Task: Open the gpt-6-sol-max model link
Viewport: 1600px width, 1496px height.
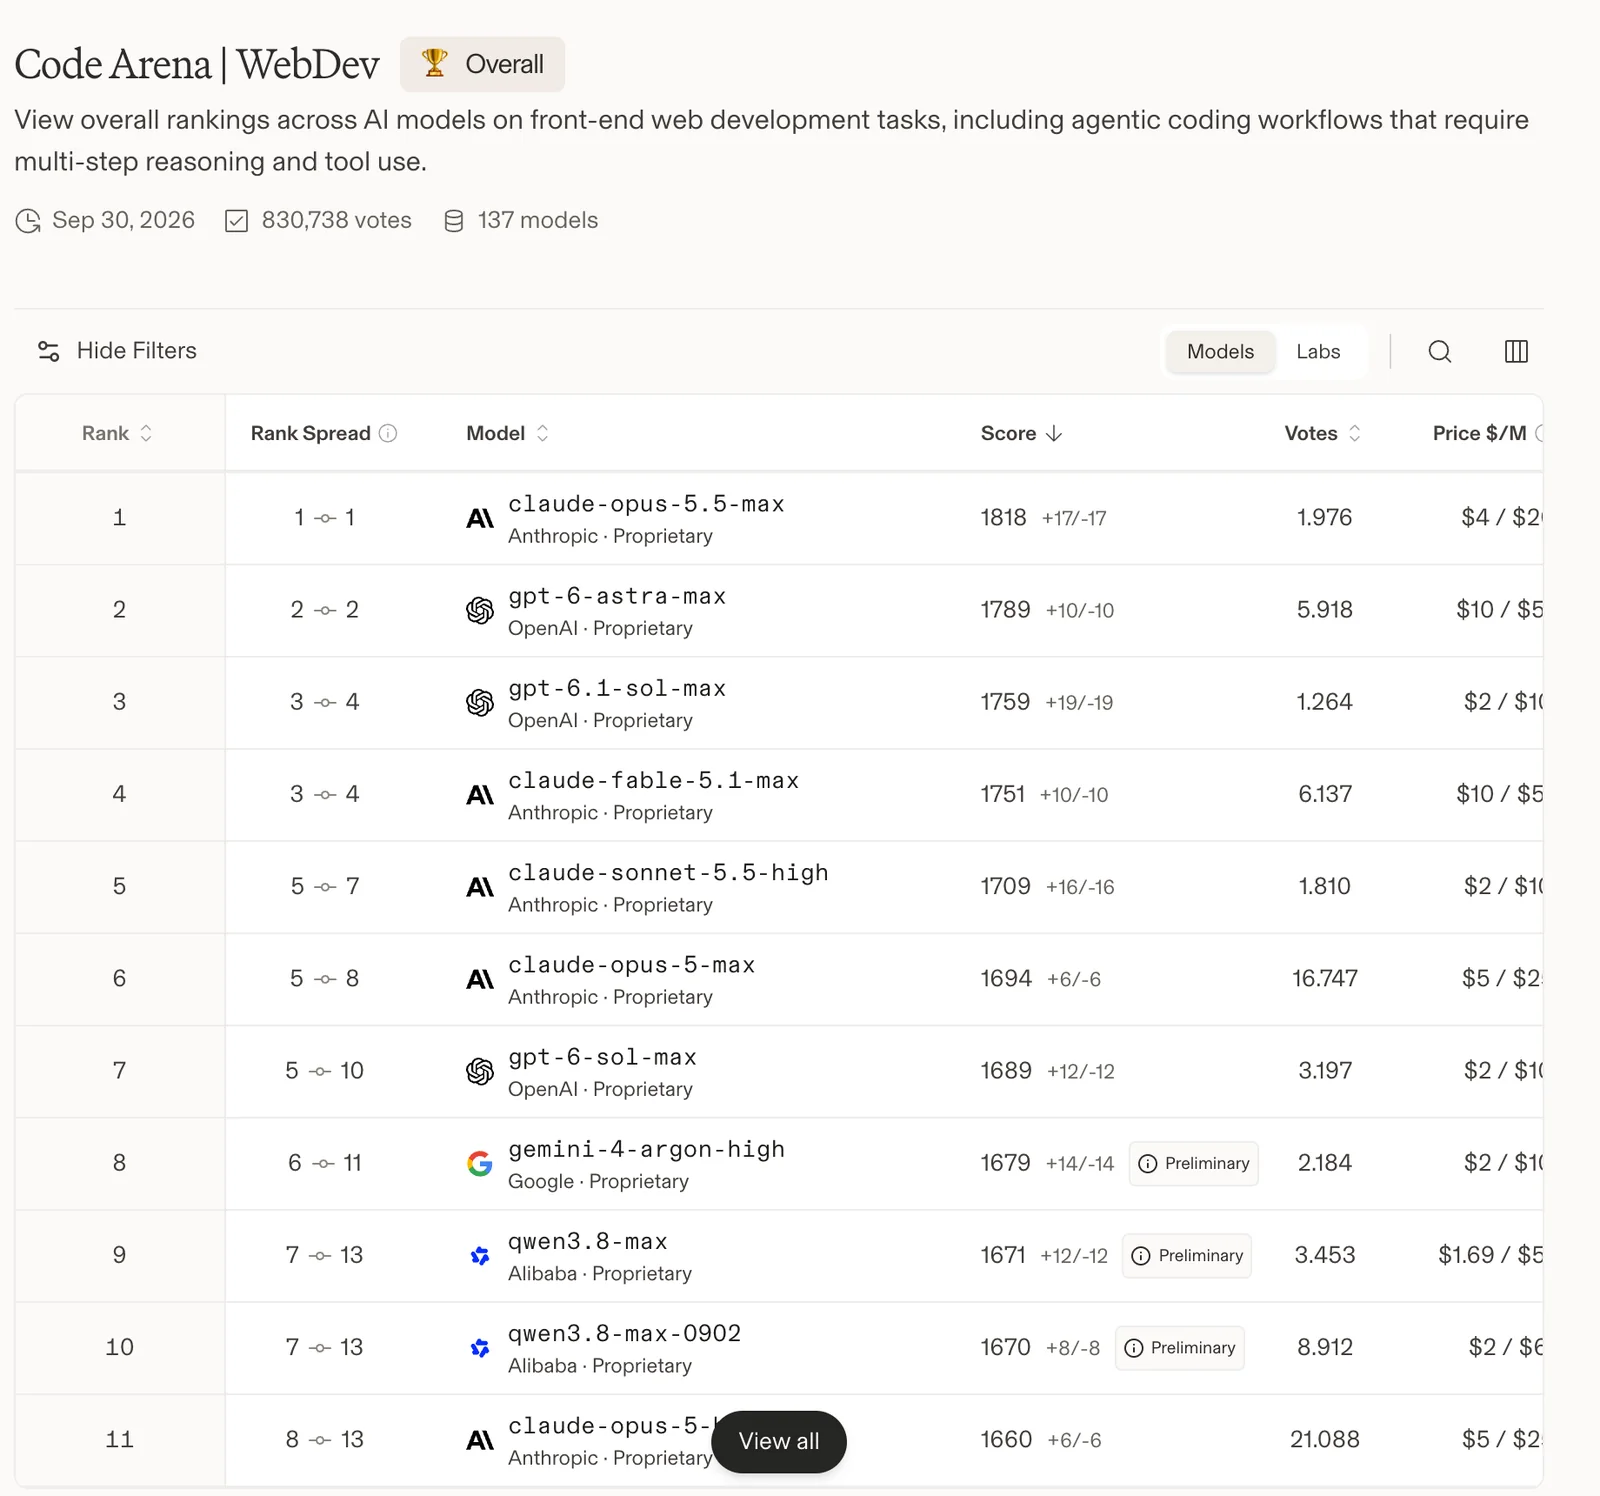Action: [x=602, y=1057]
